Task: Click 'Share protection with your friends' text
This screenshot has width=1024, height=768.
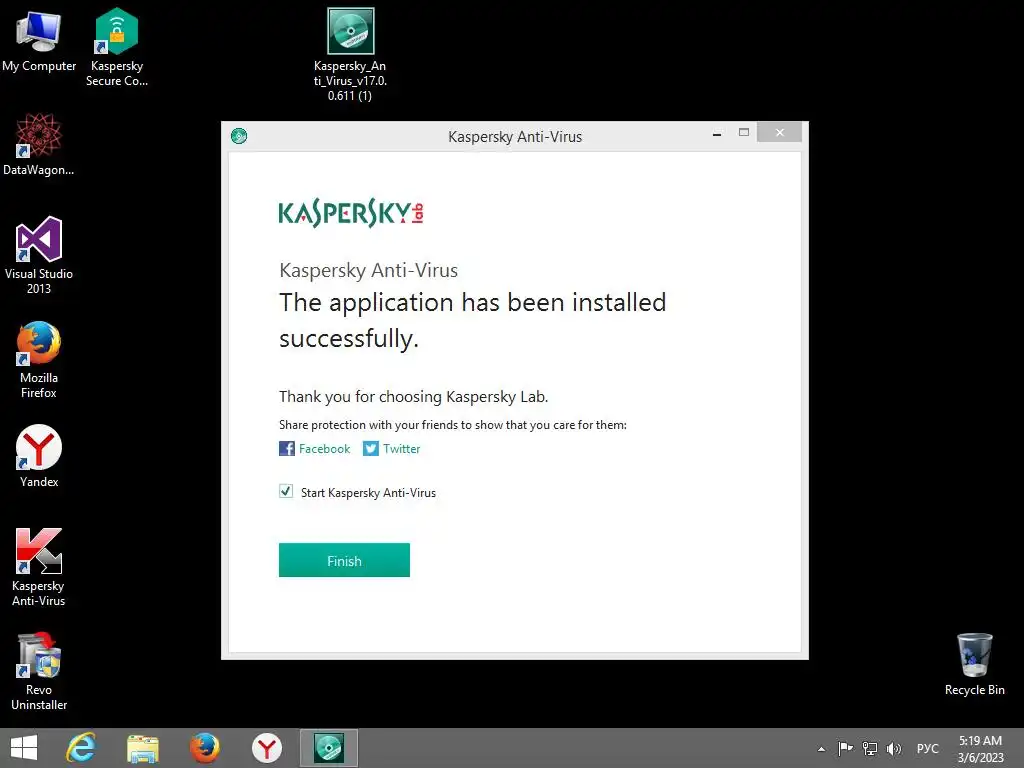Action: 453,424
